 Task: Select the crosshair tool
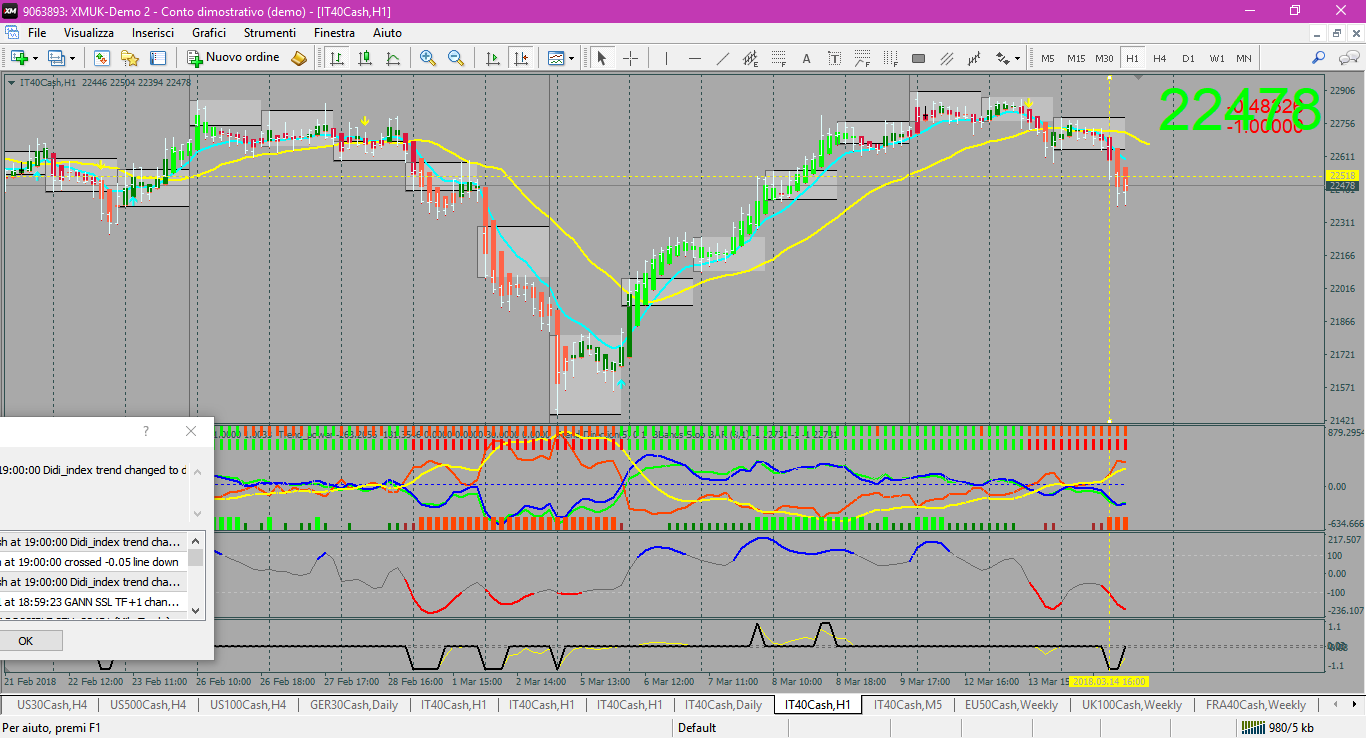coord(630,58)
